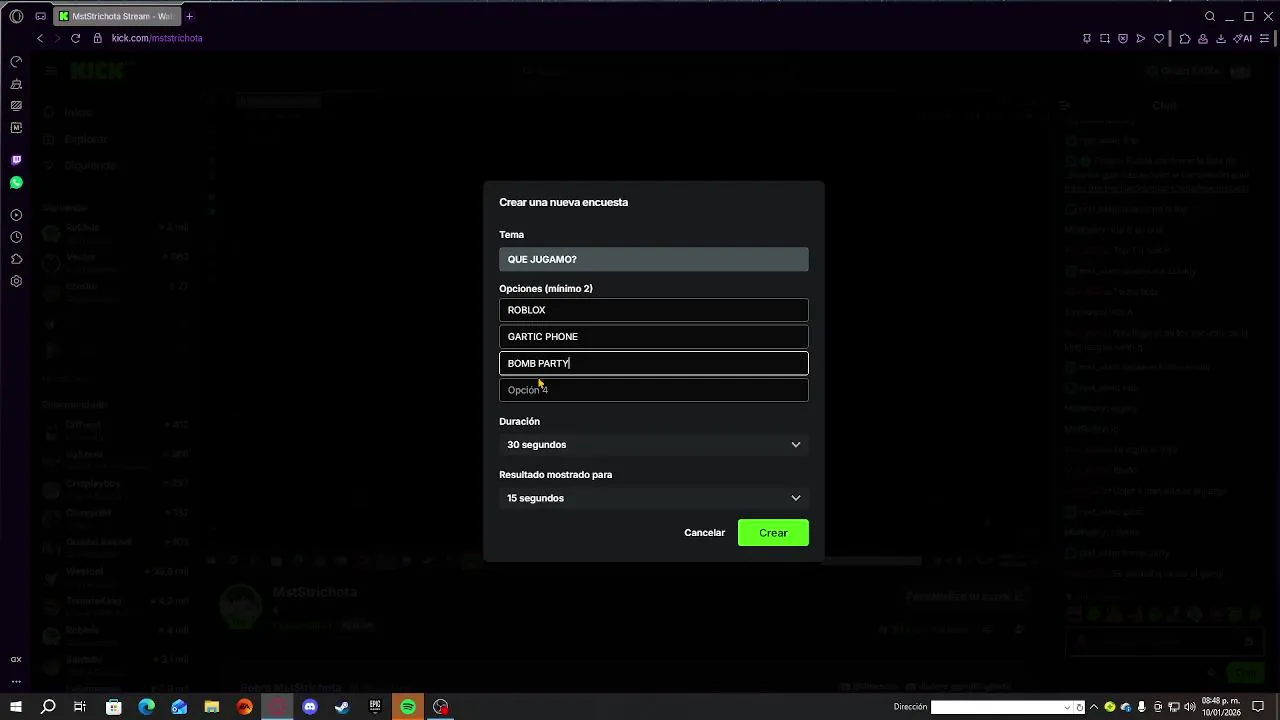1280x720 pixels.
Task: Reload the kick.com page
Action: [75, 38]
